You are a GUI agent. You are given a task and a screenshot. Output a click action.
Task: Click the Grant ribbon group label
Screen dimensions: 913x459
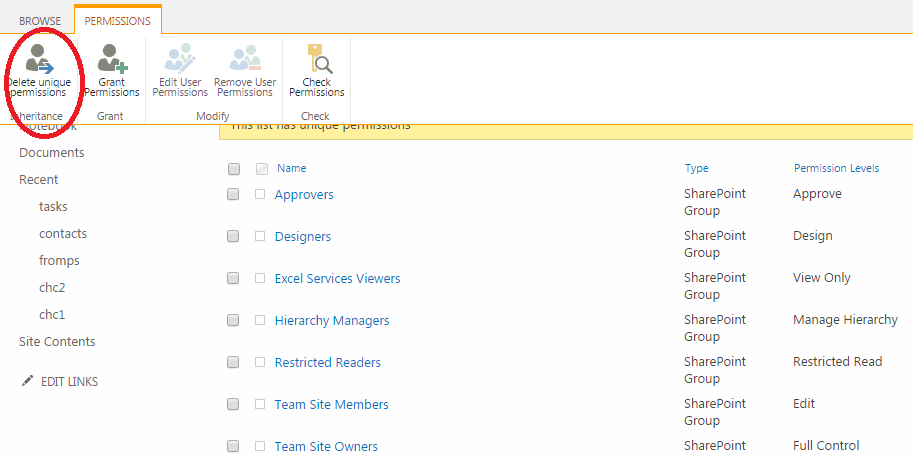pyautogui.click(x=110, y=116)
